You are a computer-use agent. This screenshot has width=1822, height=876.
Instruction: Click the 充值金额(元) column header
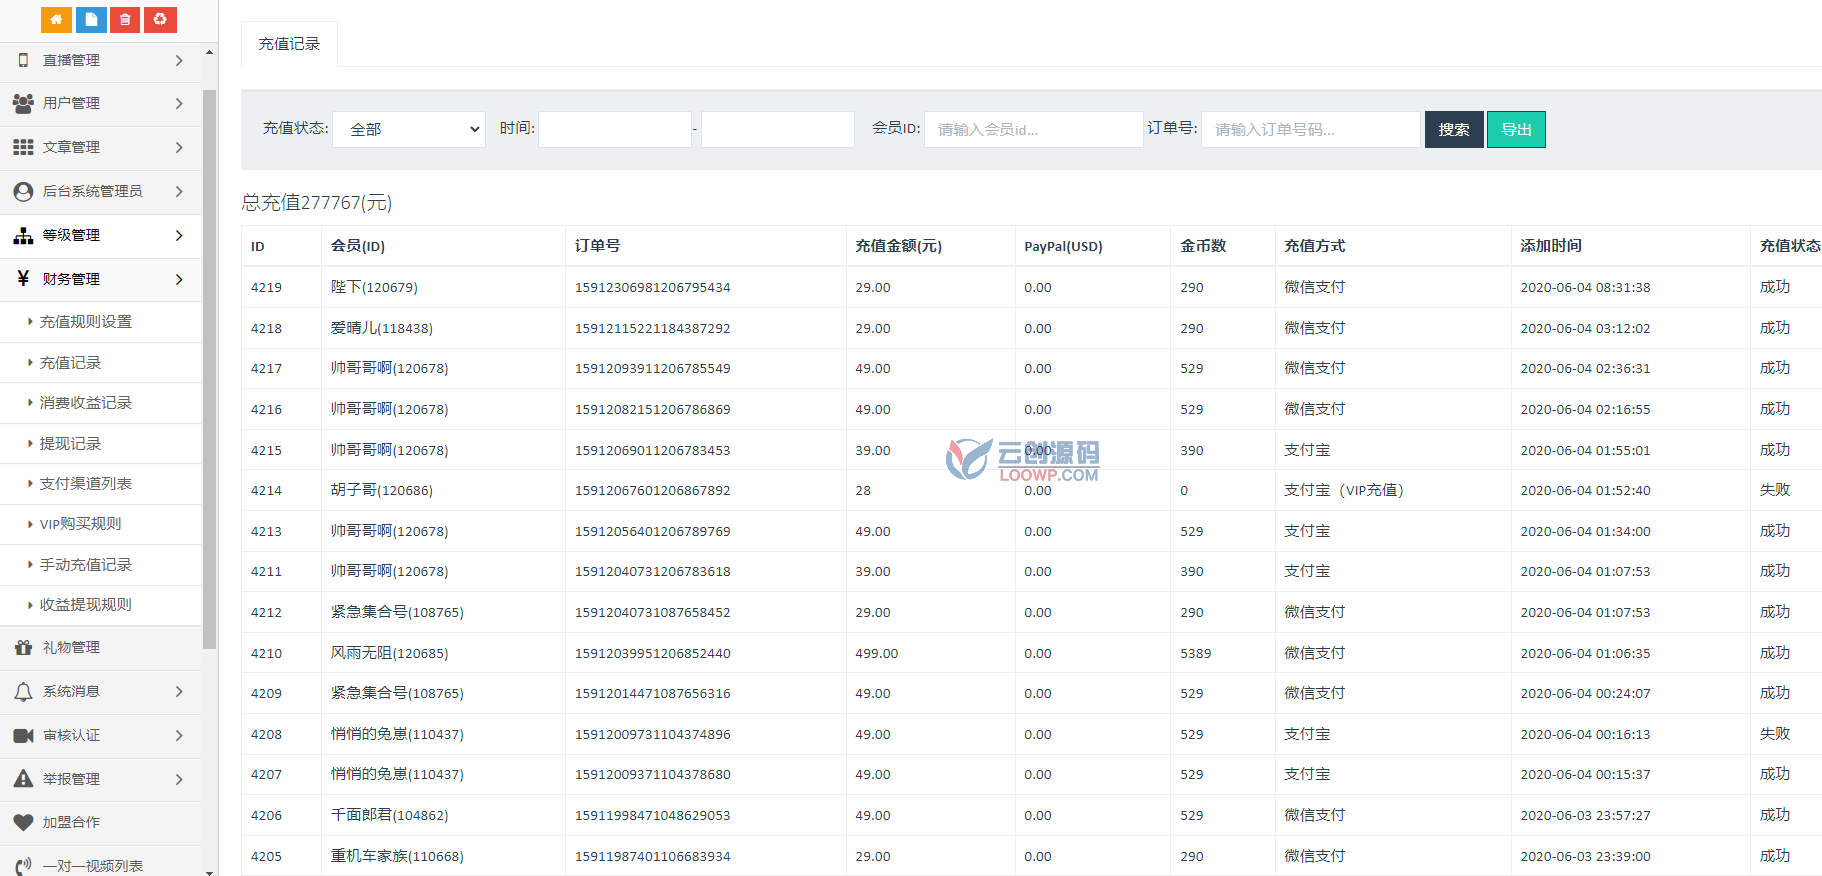898,246
